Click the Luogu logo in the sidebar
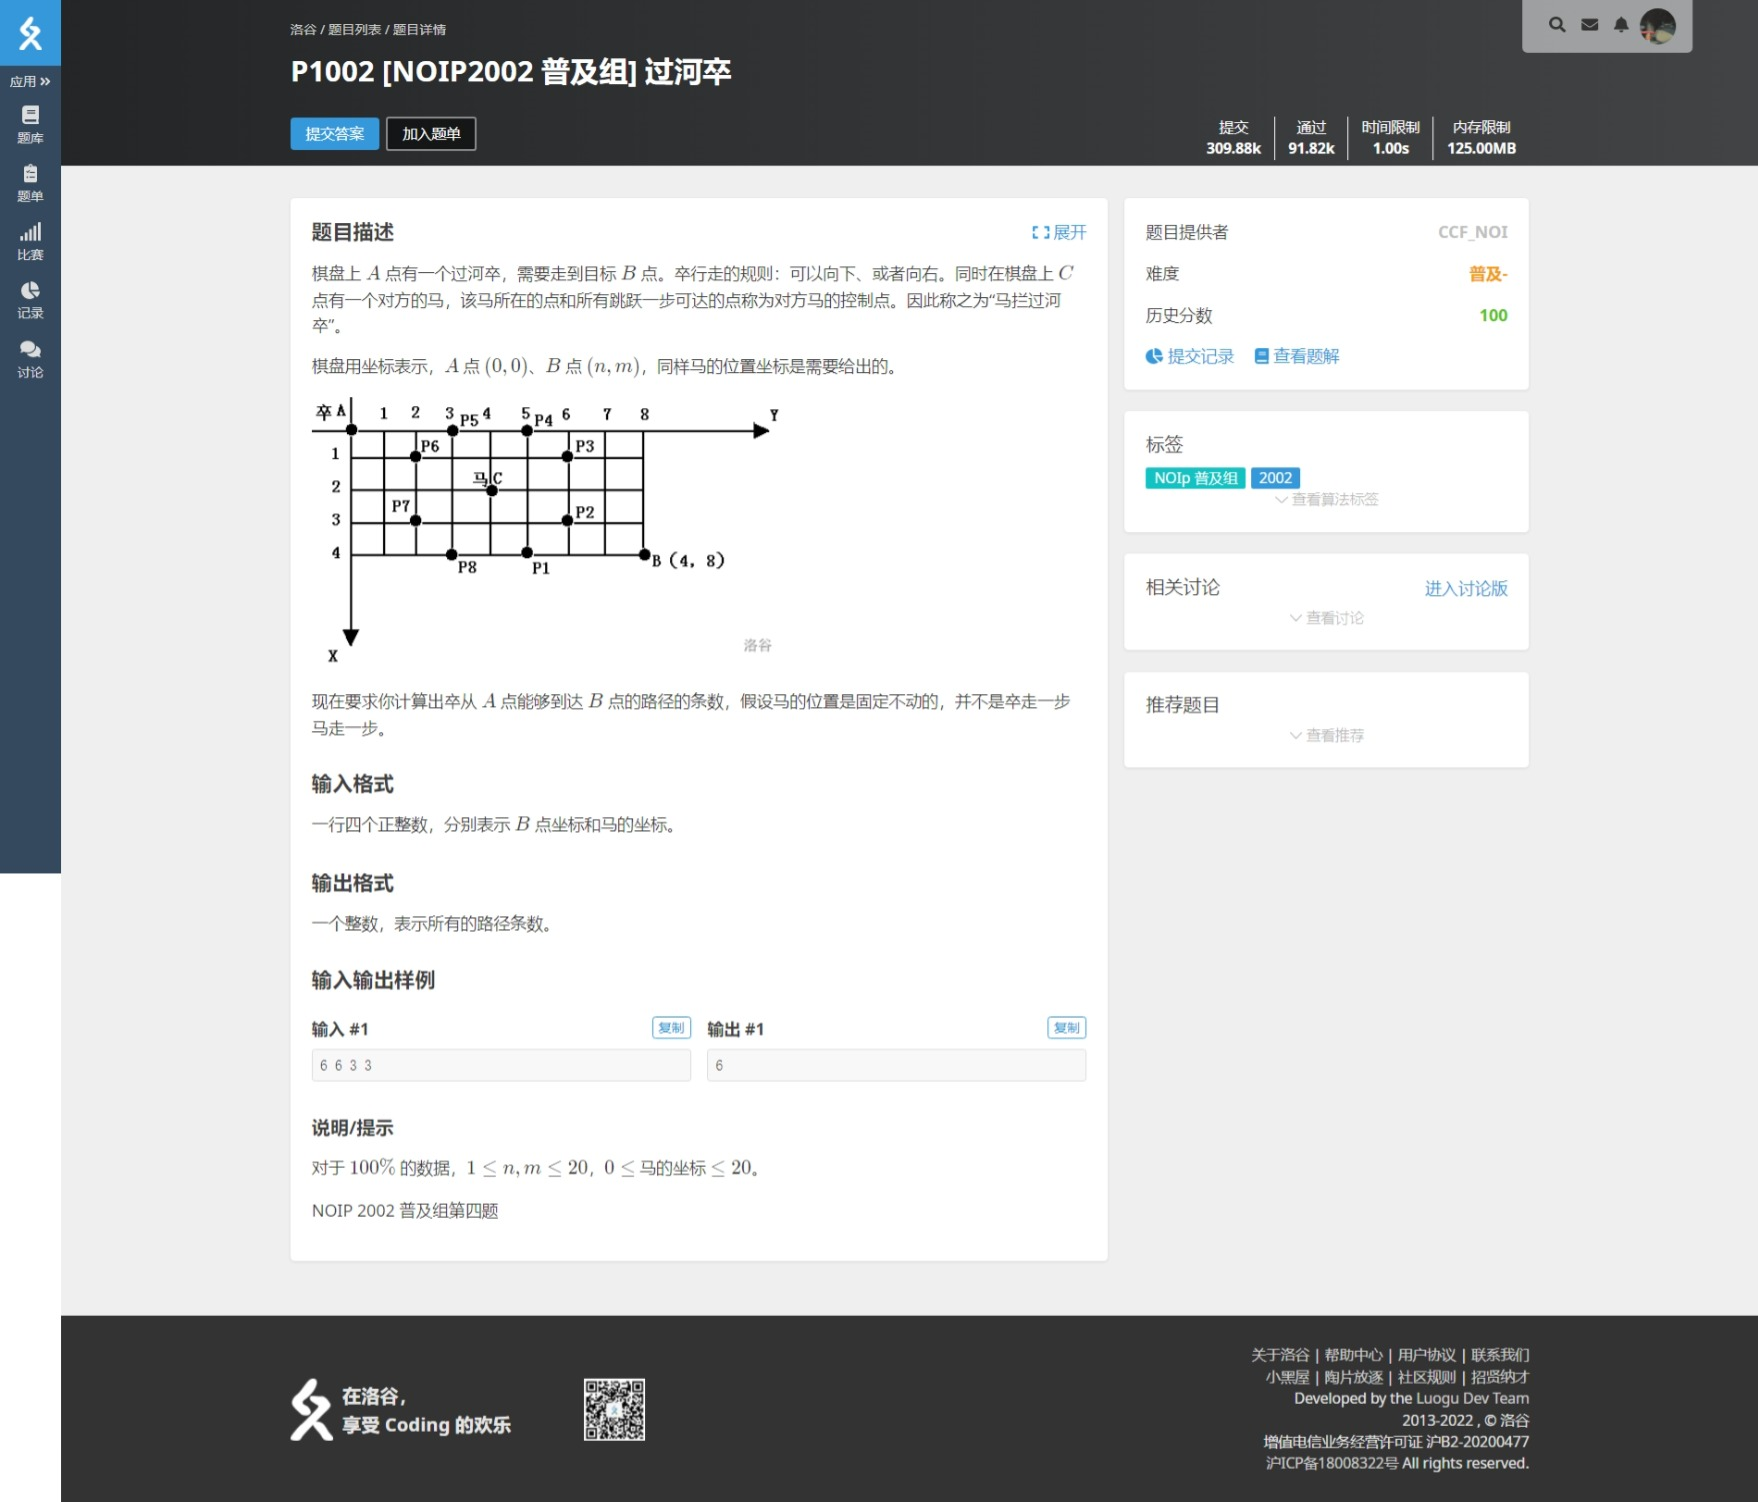 click(30, 33)
